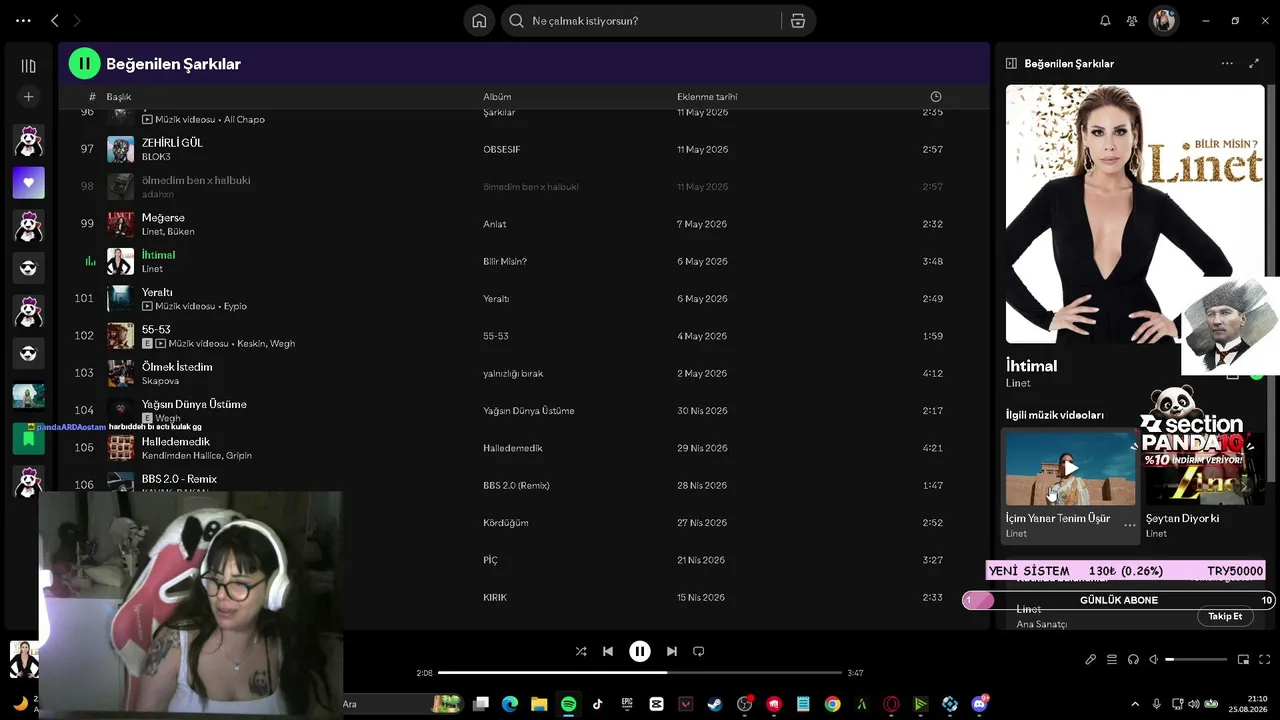This screenshot has height=720, width=1280.
Task: Open Google Chrome from the taskbar
Action: tap(832, 704)
